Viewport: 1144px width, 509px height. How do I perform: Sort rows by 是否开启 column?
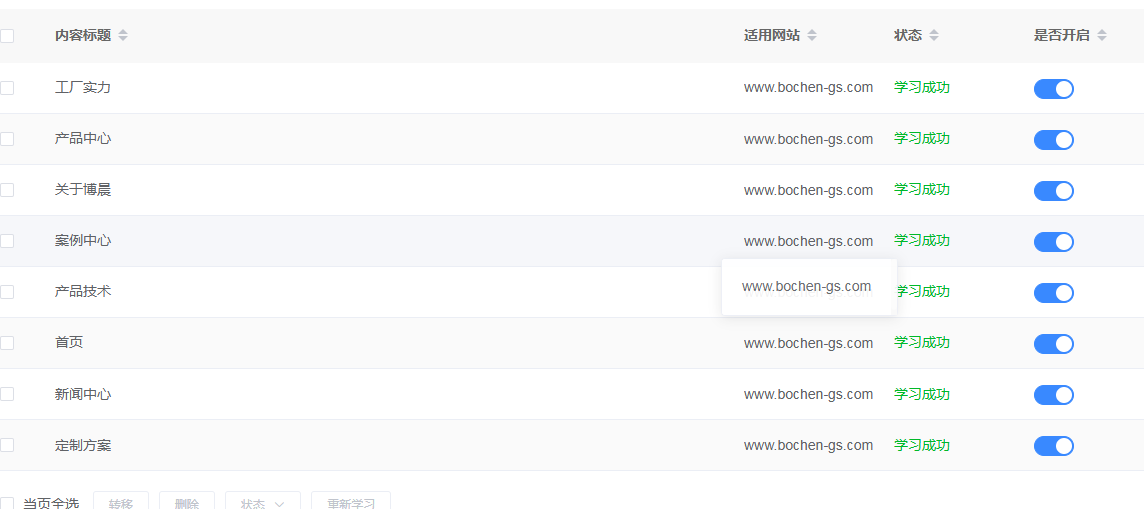tap(1102, 36)
